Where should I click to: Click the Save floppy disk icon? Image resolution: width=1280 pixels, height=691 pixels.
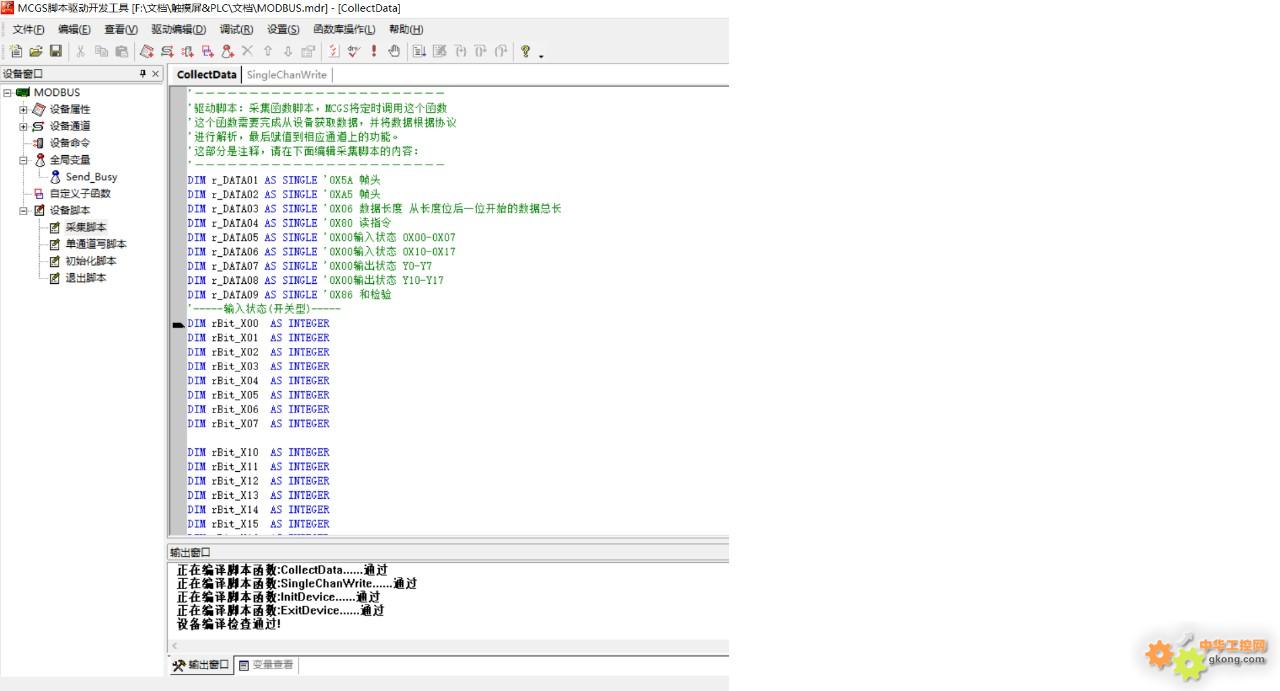pyautogui.click(x=56, y=51)
